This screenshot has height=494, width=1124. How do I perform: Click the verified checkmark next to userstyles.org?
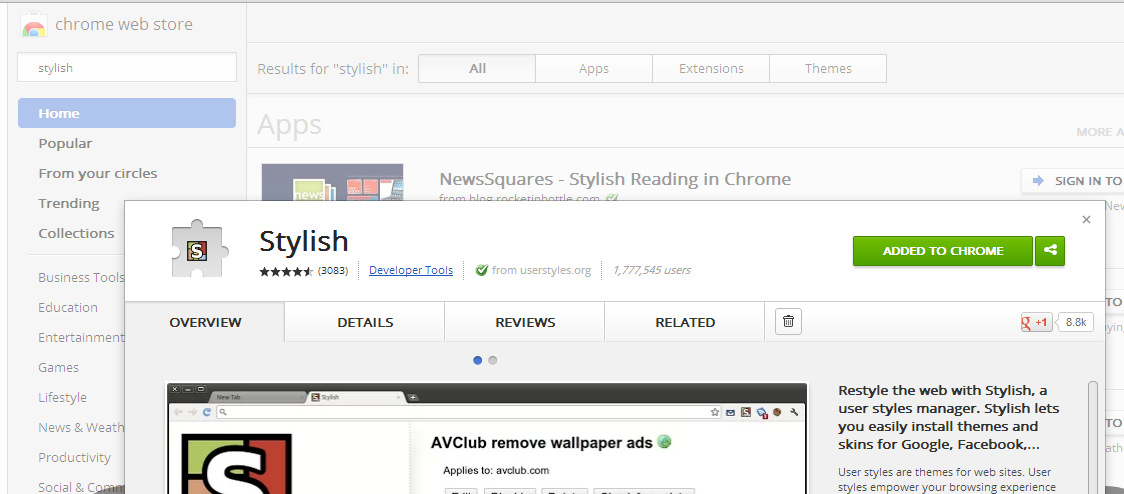pyautogui.click(x=482, y=270)
